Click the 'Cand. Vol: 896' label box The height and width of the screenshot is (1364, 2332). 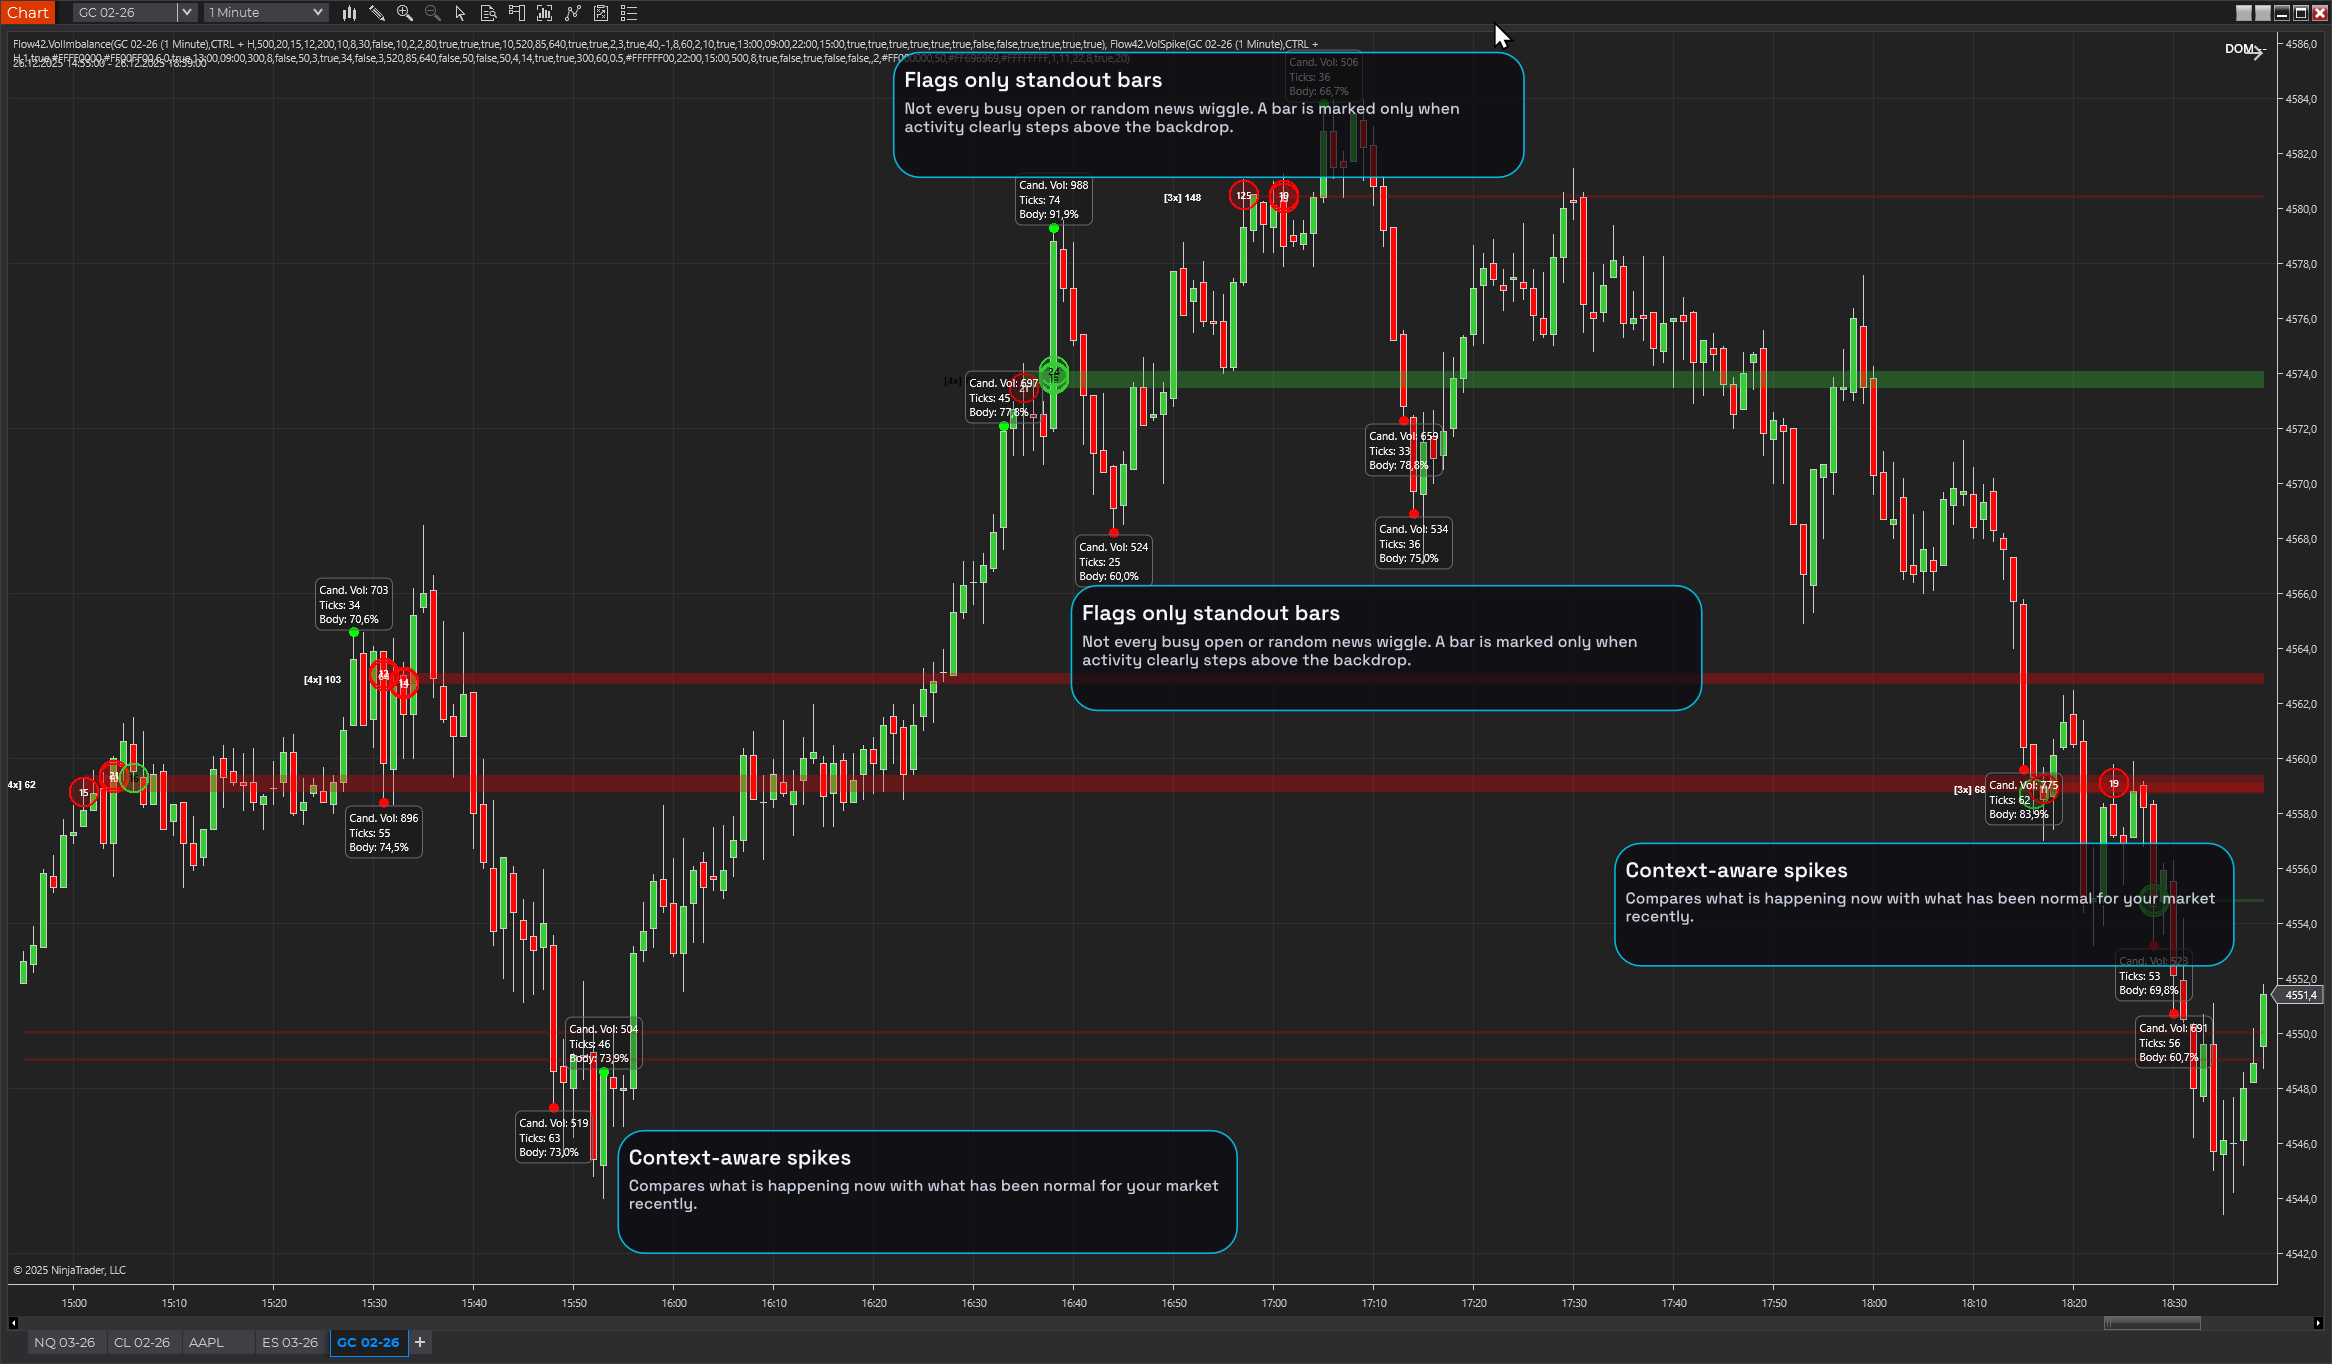pyautogui.click(x=384, y=833)
